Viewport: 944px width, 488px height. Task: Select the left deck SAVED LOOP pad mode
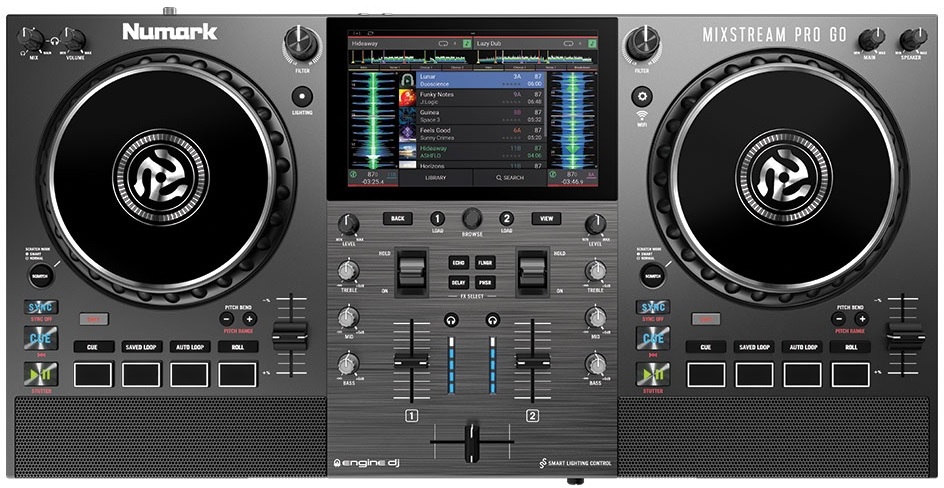[142, 347]
